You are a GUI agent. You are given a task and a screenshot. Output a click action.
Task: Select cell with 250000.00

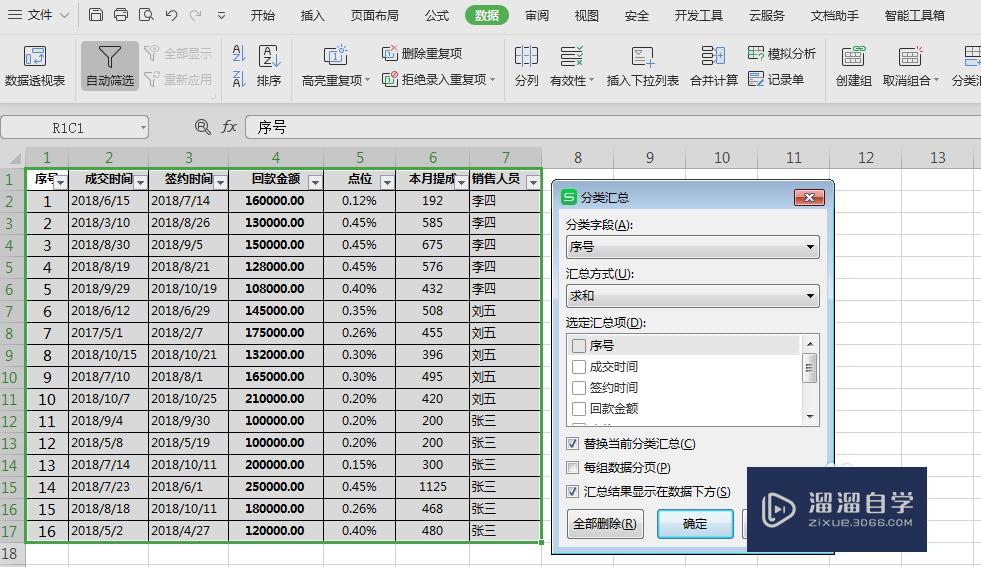point(276,487)
